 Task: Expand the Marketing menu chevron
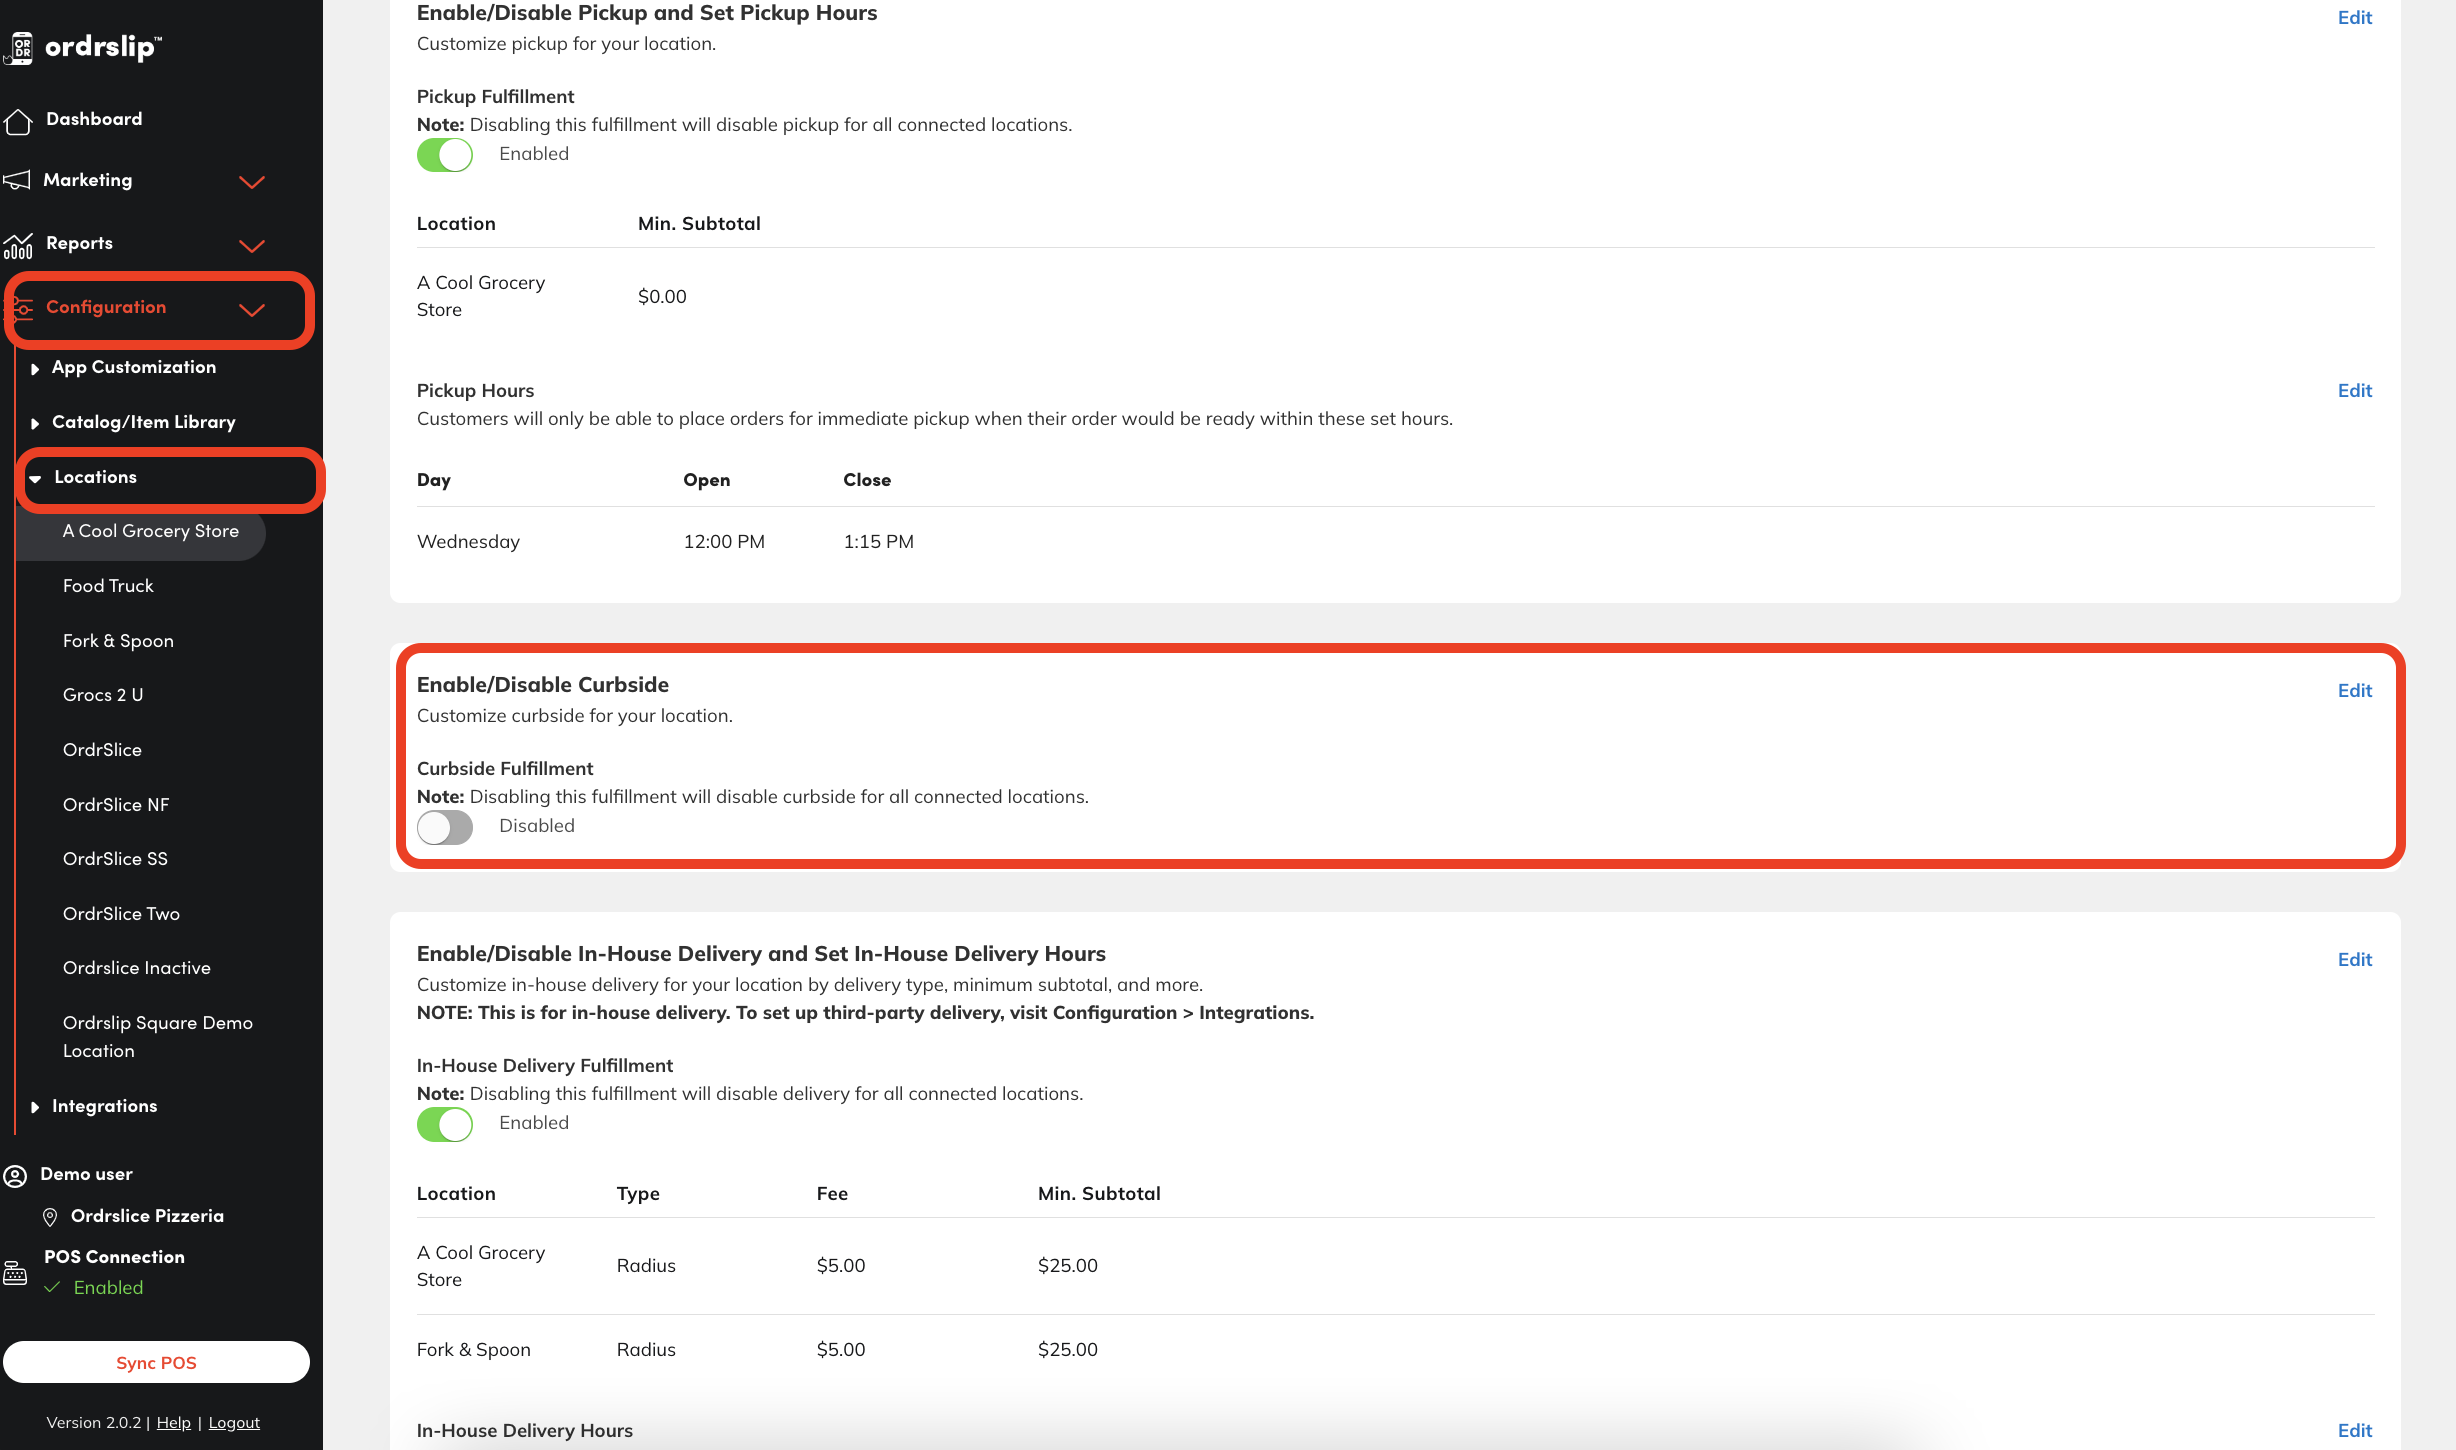click(252, 182)
